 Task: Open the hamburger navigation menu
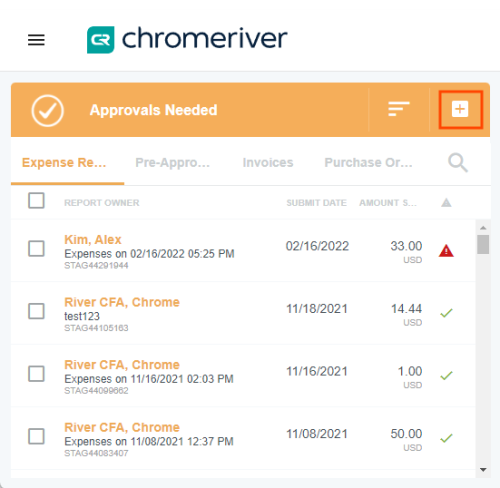[36, 40]
